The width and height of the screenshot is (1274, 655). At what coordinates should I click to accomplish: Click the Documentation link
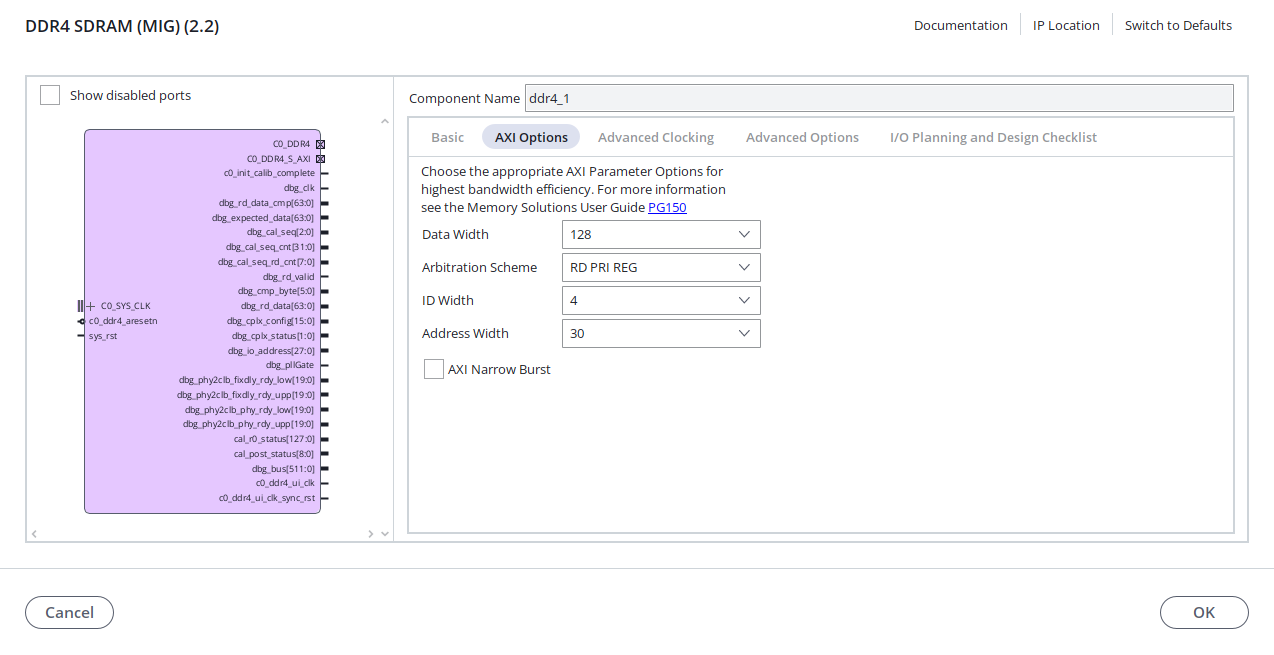(x=961, y=25)
